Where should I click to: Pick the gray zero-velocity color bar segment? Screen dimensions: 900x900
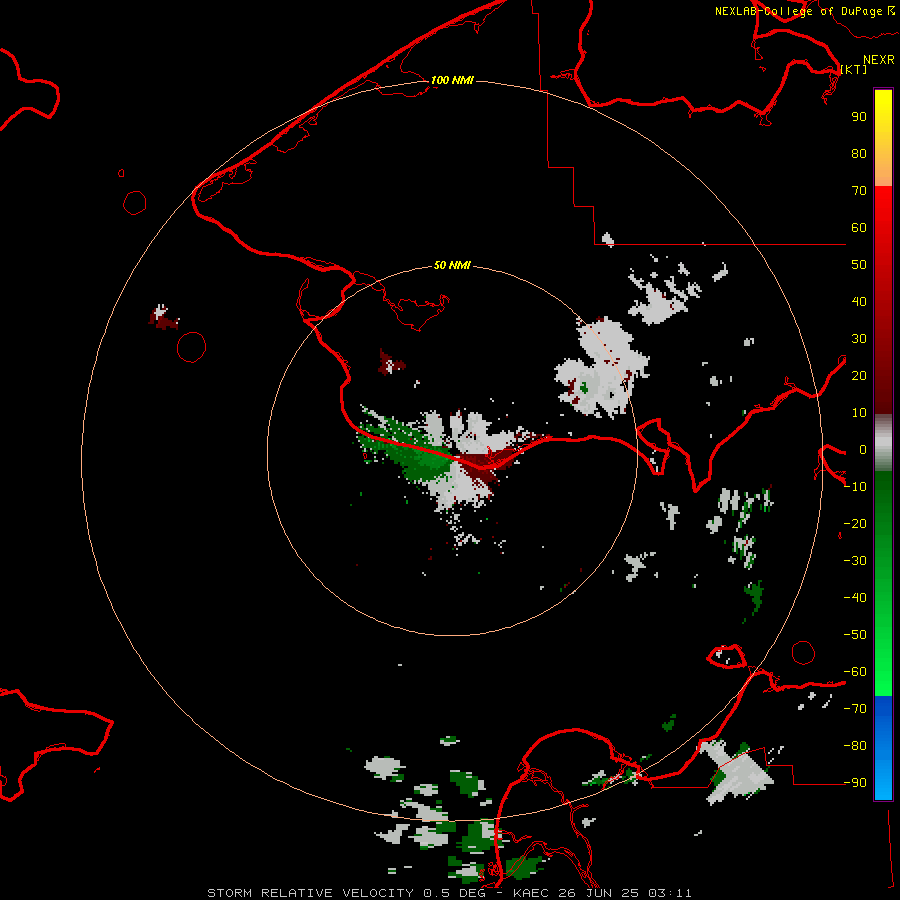pyautogui.click(x=883, y=442)
